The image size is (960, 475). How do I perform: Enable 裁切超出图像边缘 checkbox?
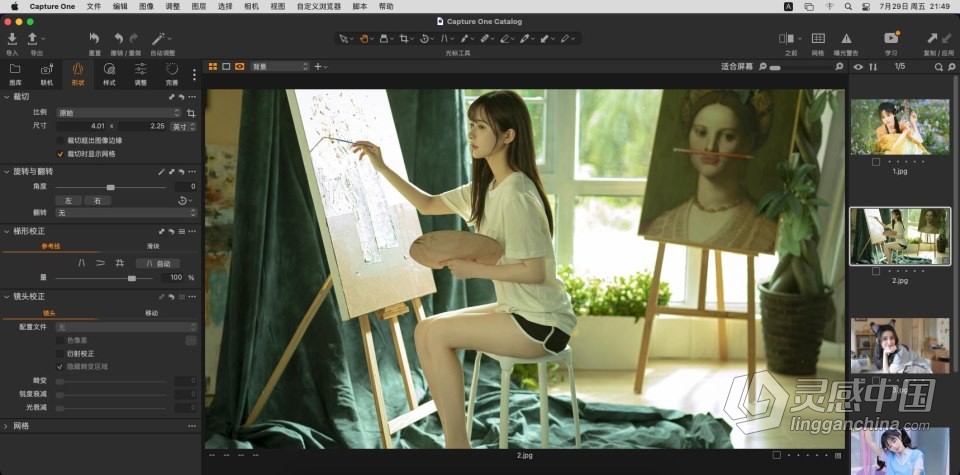tap(60, 140)
